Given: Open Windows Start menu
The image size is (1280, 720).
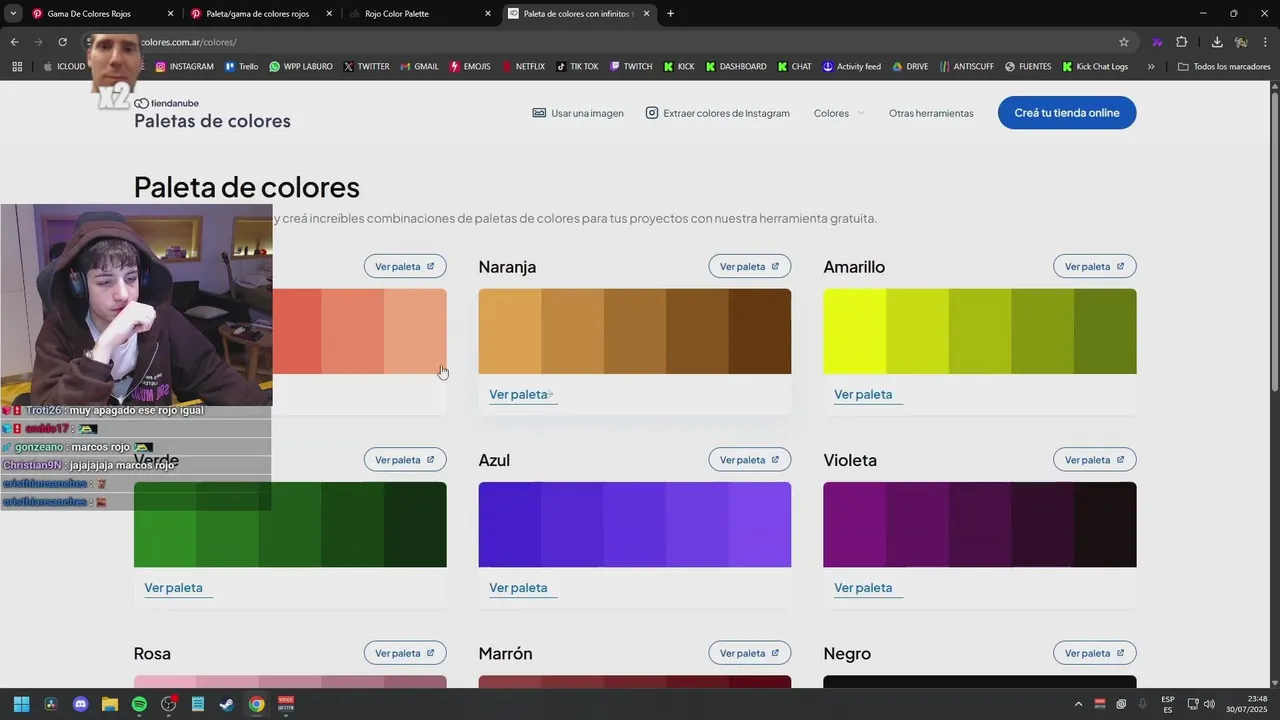Looking at the screenshot, I should pos(21,704).
